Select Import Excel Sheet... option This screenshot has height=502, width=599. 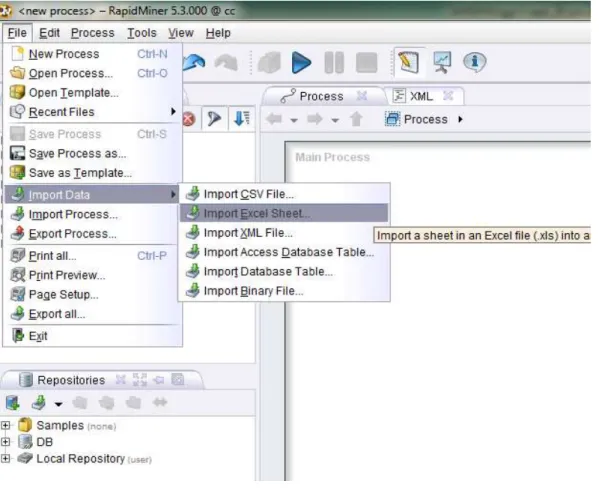point(284,213)
